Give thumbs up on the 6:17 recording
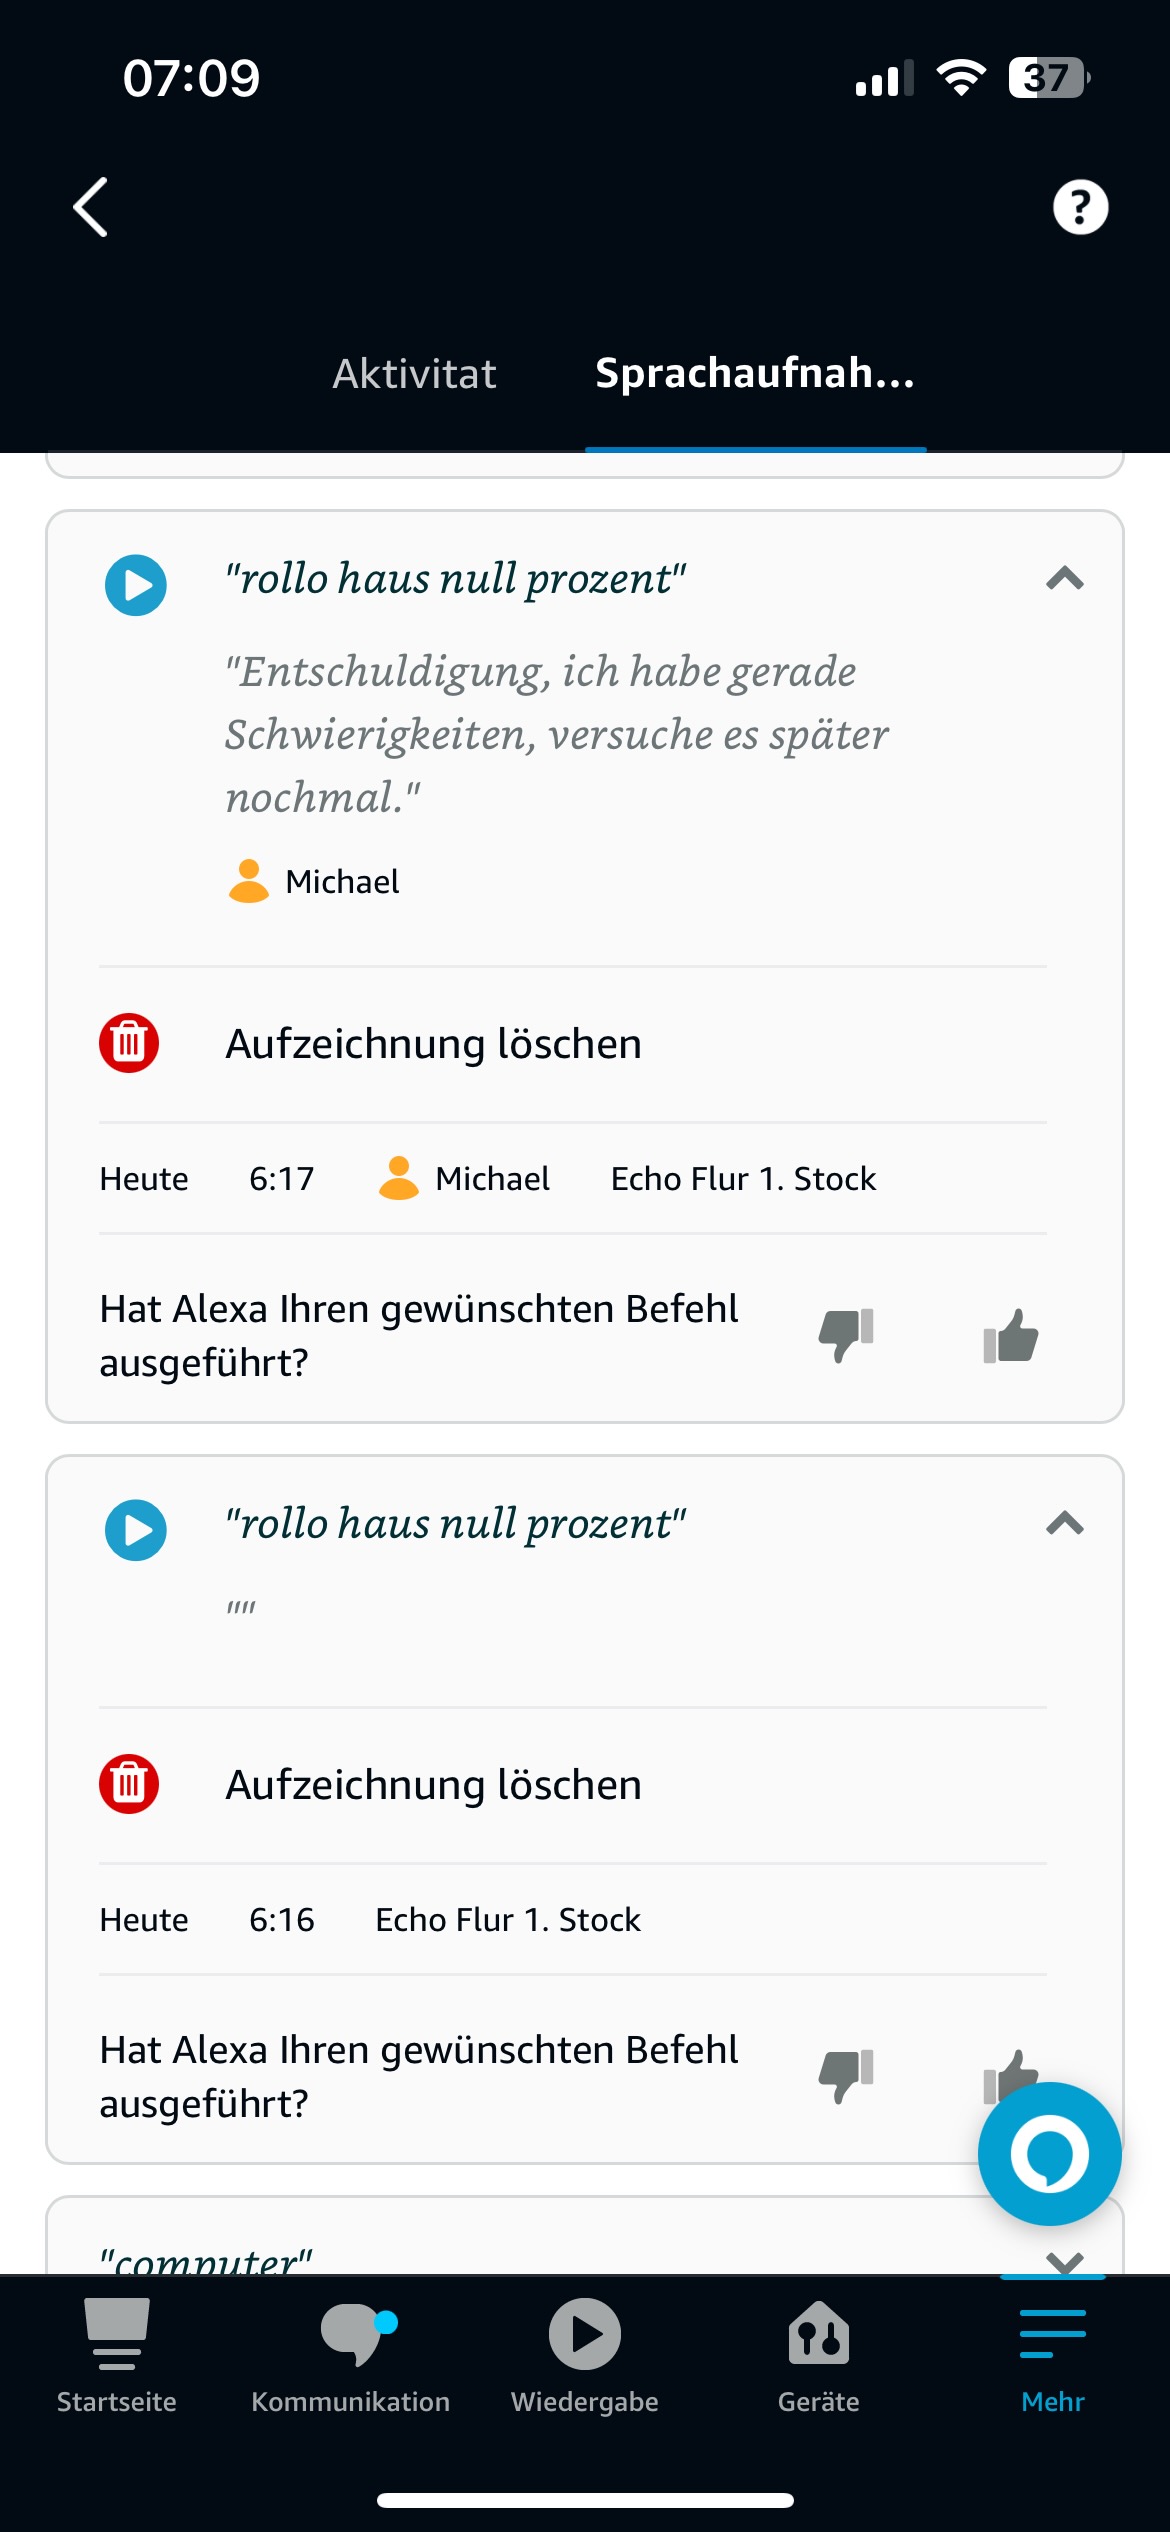 1011,1335
